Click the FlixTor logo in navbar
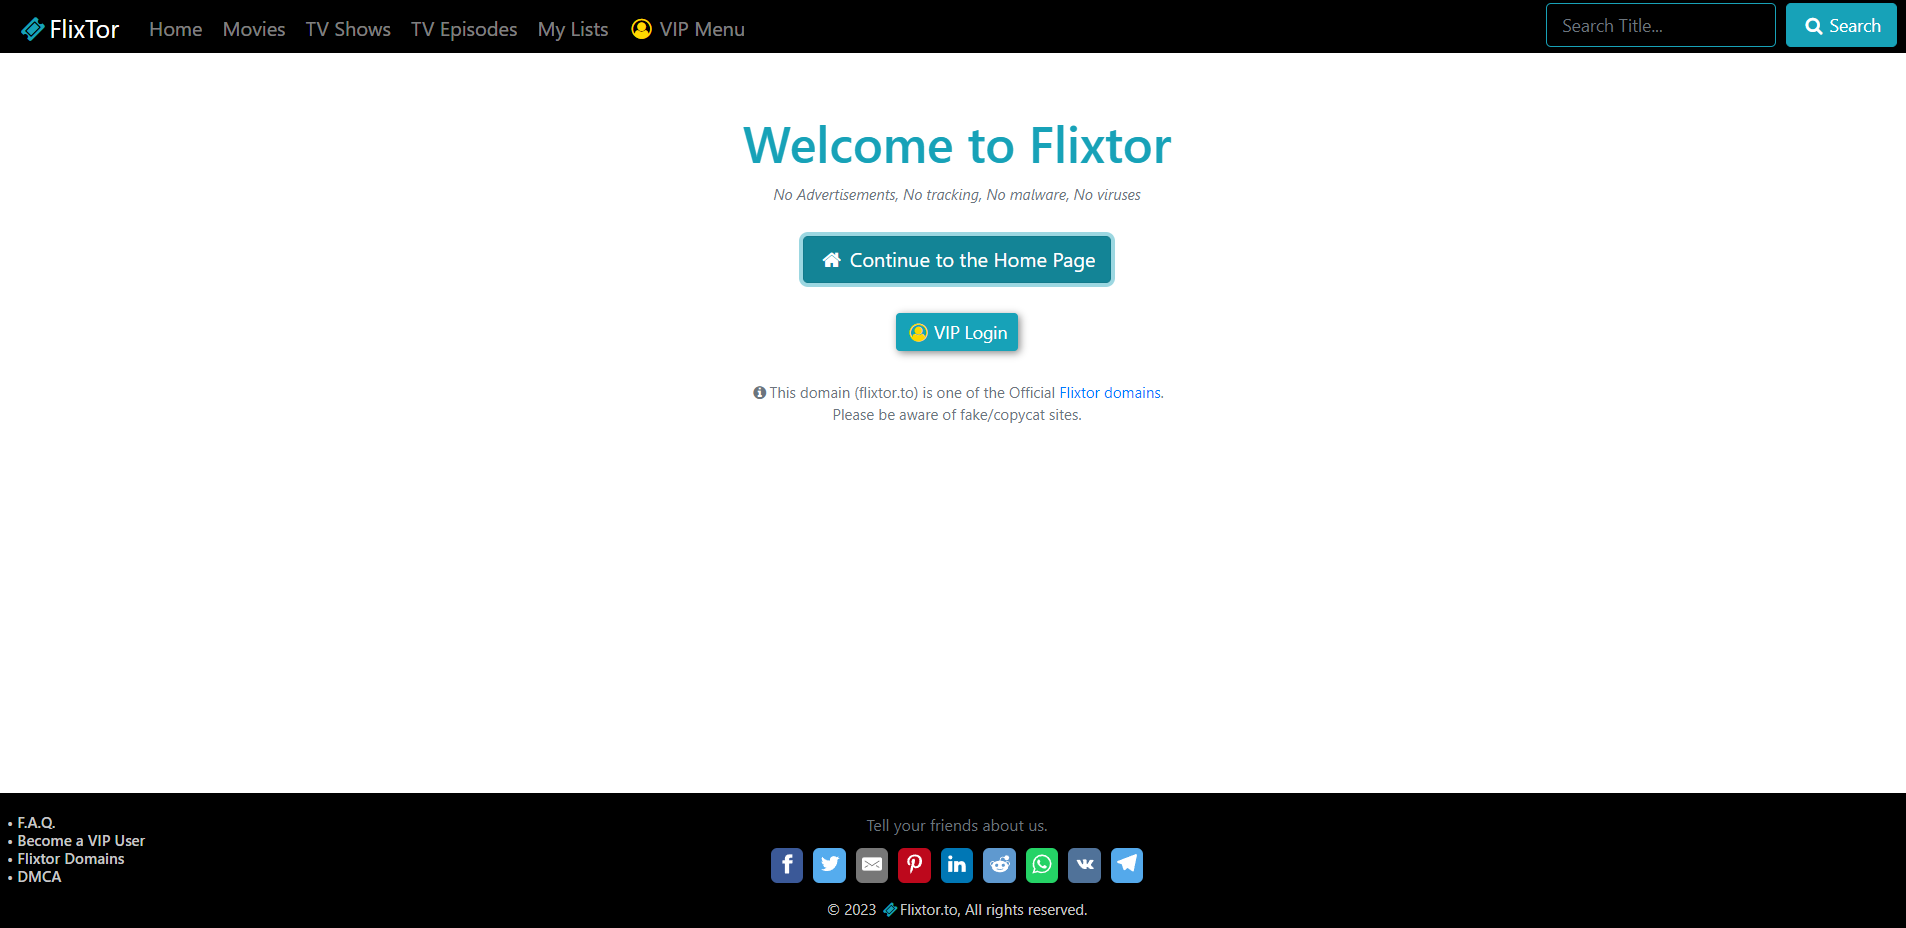Viewport: 1906px width, 928px height. (x=70, y=29)
